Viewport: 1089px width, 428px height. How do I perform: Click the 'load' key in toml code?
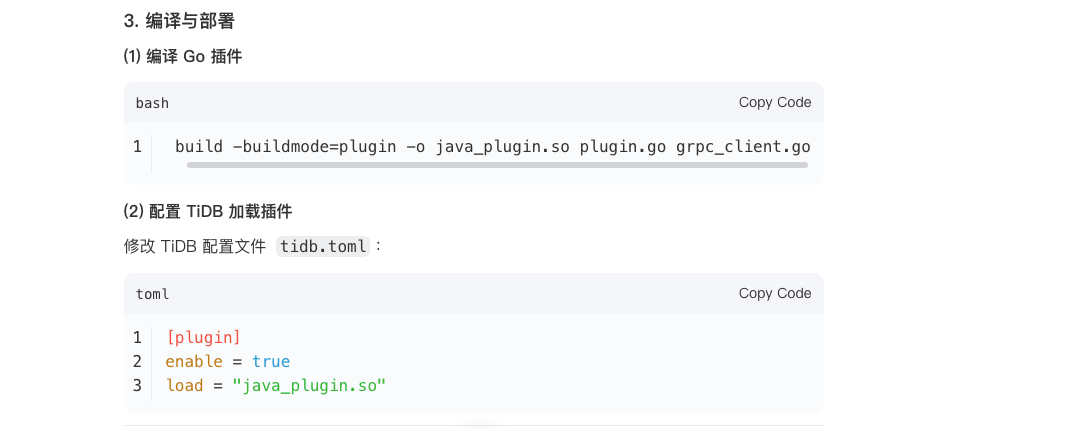(184, 385)
